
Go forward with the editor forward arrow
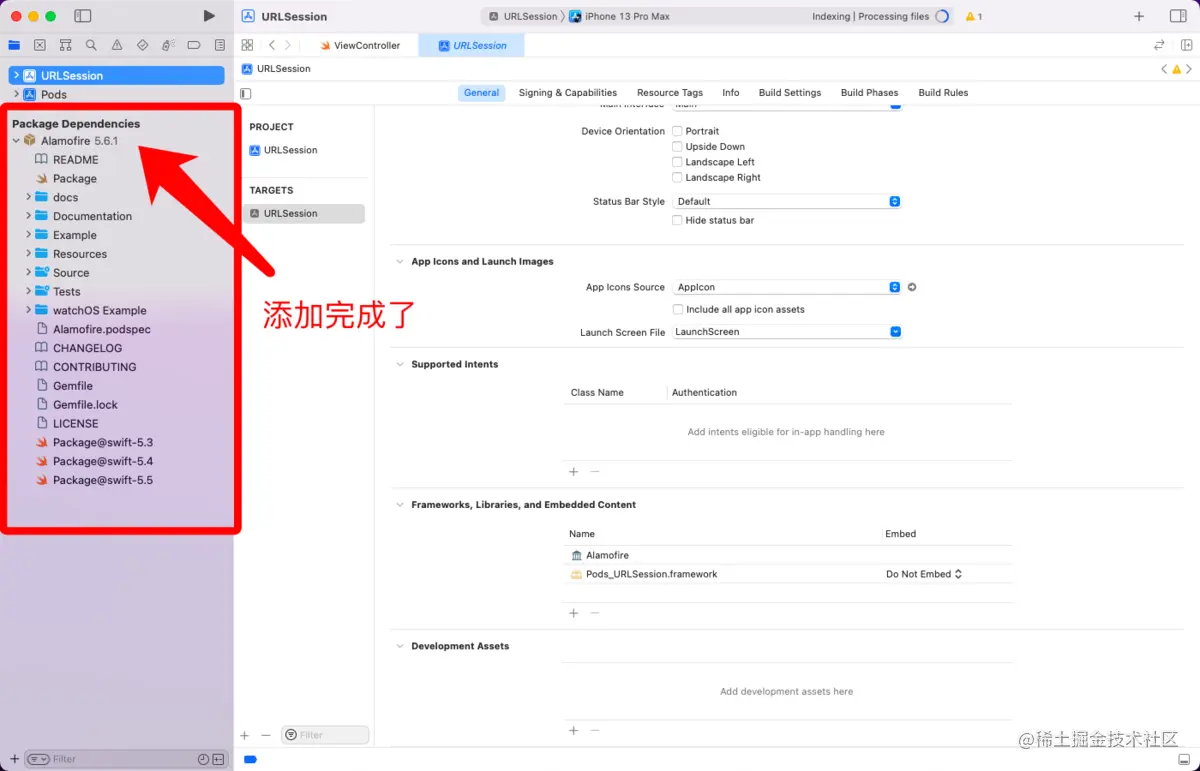coord(288,45)
